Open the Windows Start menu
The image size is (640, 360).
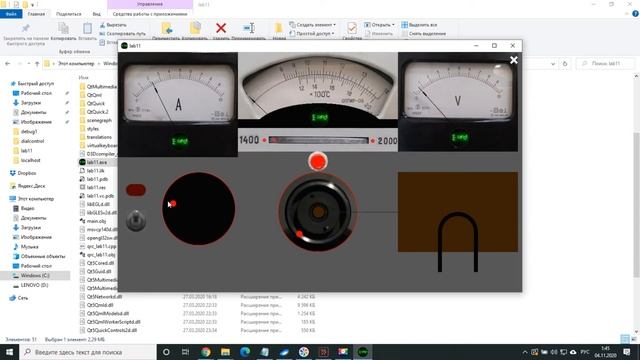pyautogui.click(x=9, y=352)
